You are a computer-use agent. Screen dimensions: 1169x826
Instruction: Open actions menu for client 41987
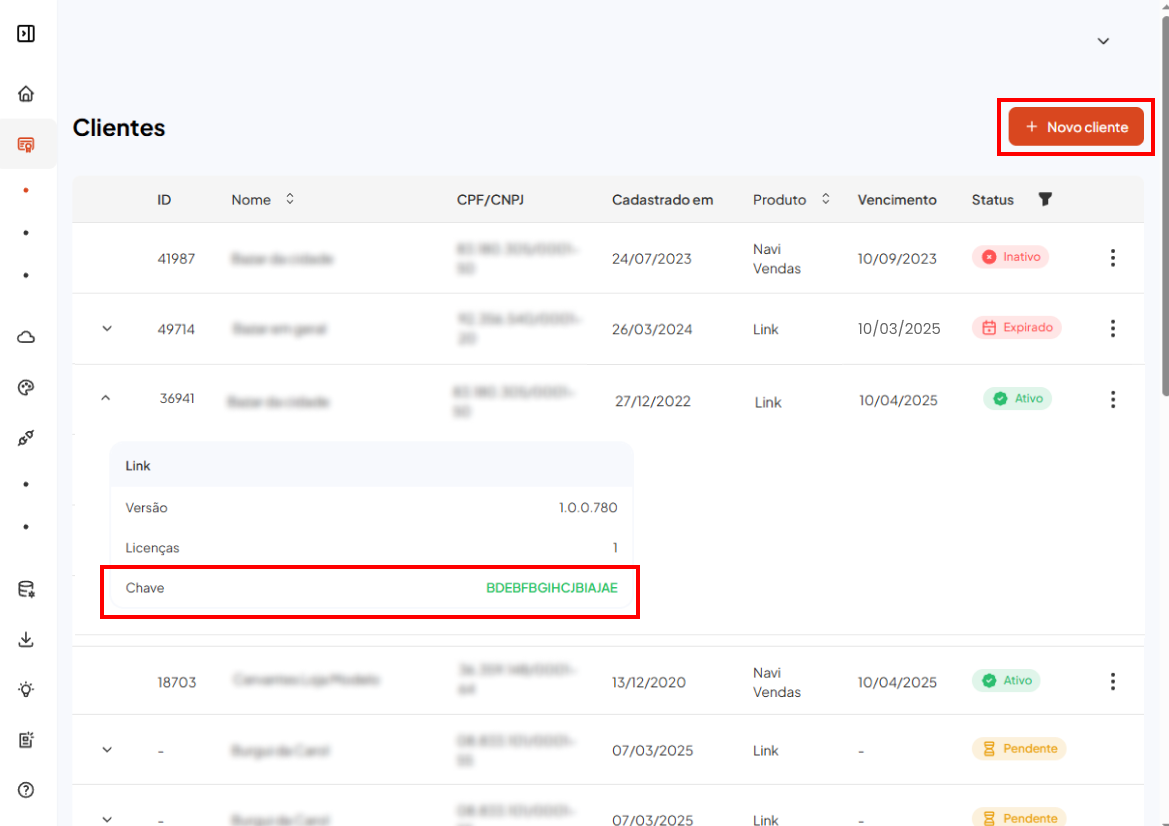pyautogui.click(x=1113, y=258)
